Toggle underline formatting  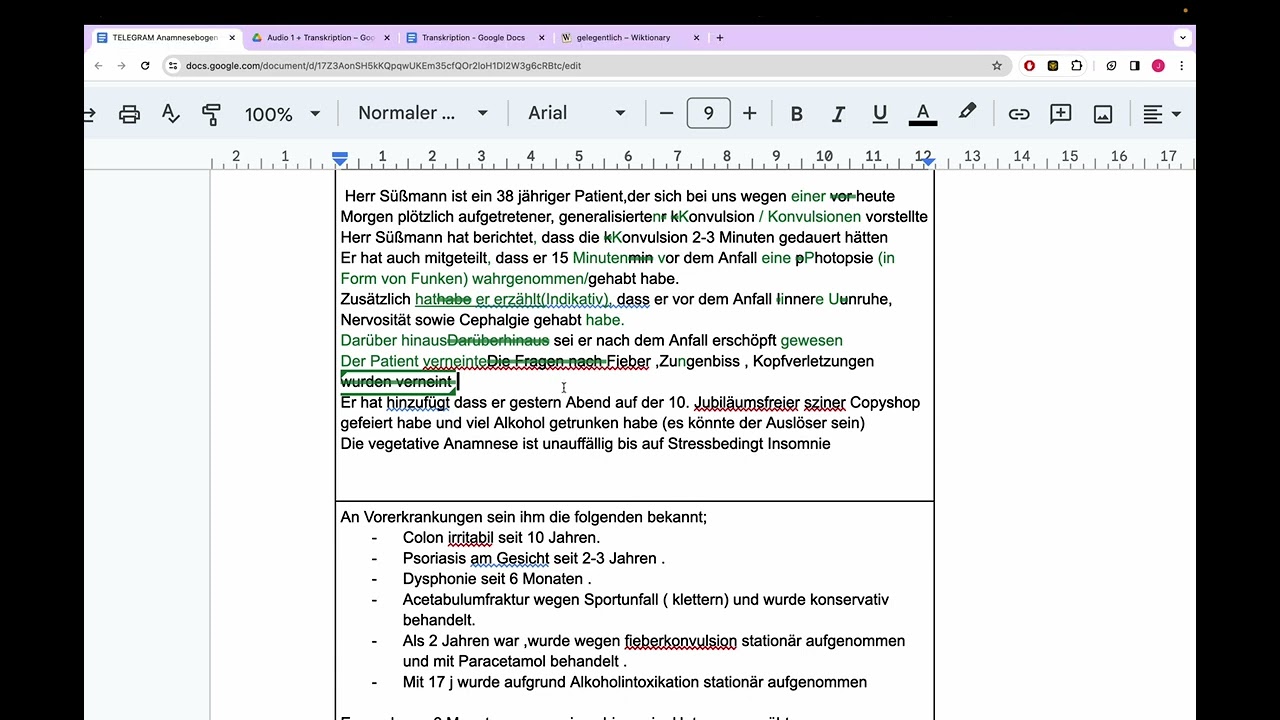point(880,114)
